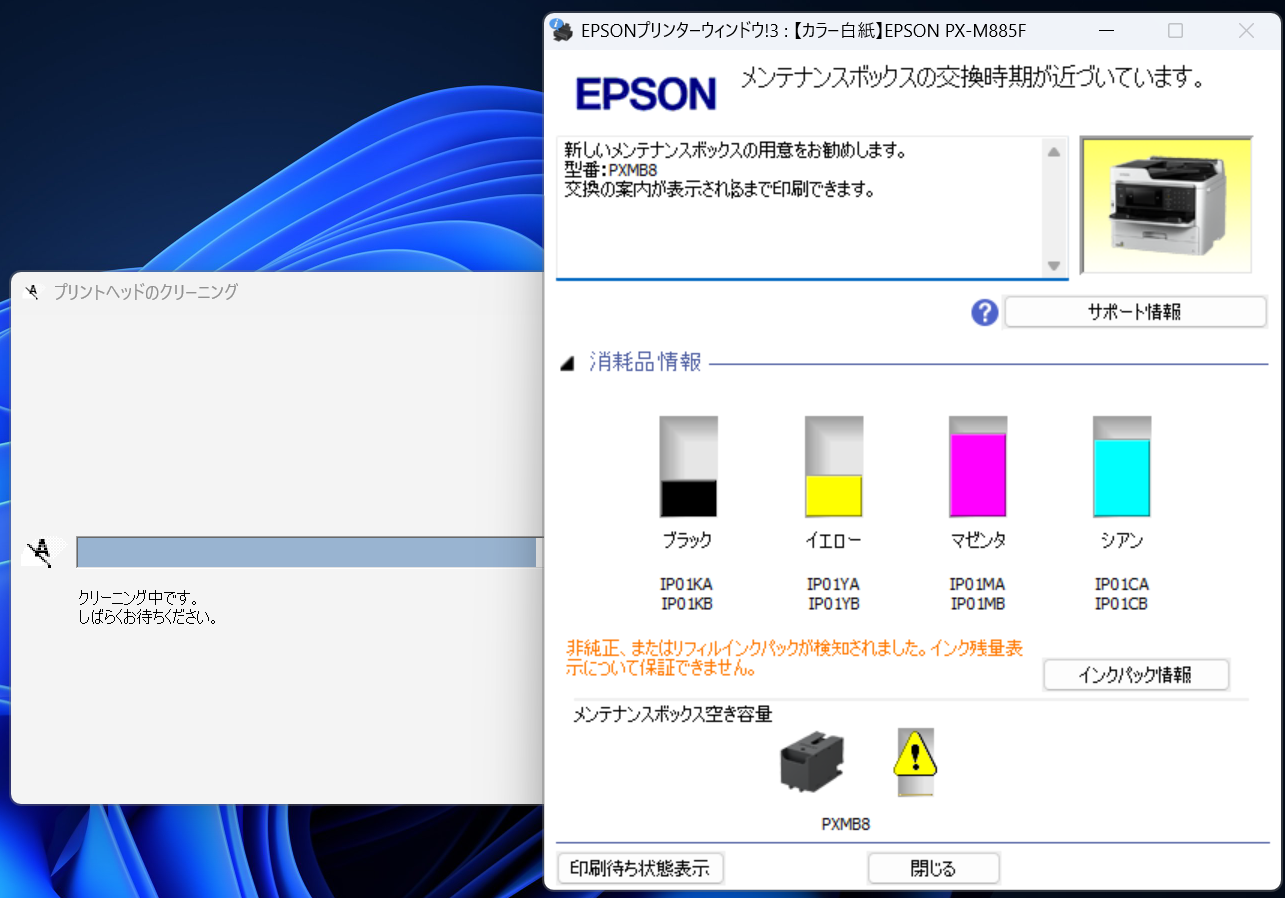1285x898 pixels.
Task: Dismiss the window with 閉じる
Action: point(933,868)
